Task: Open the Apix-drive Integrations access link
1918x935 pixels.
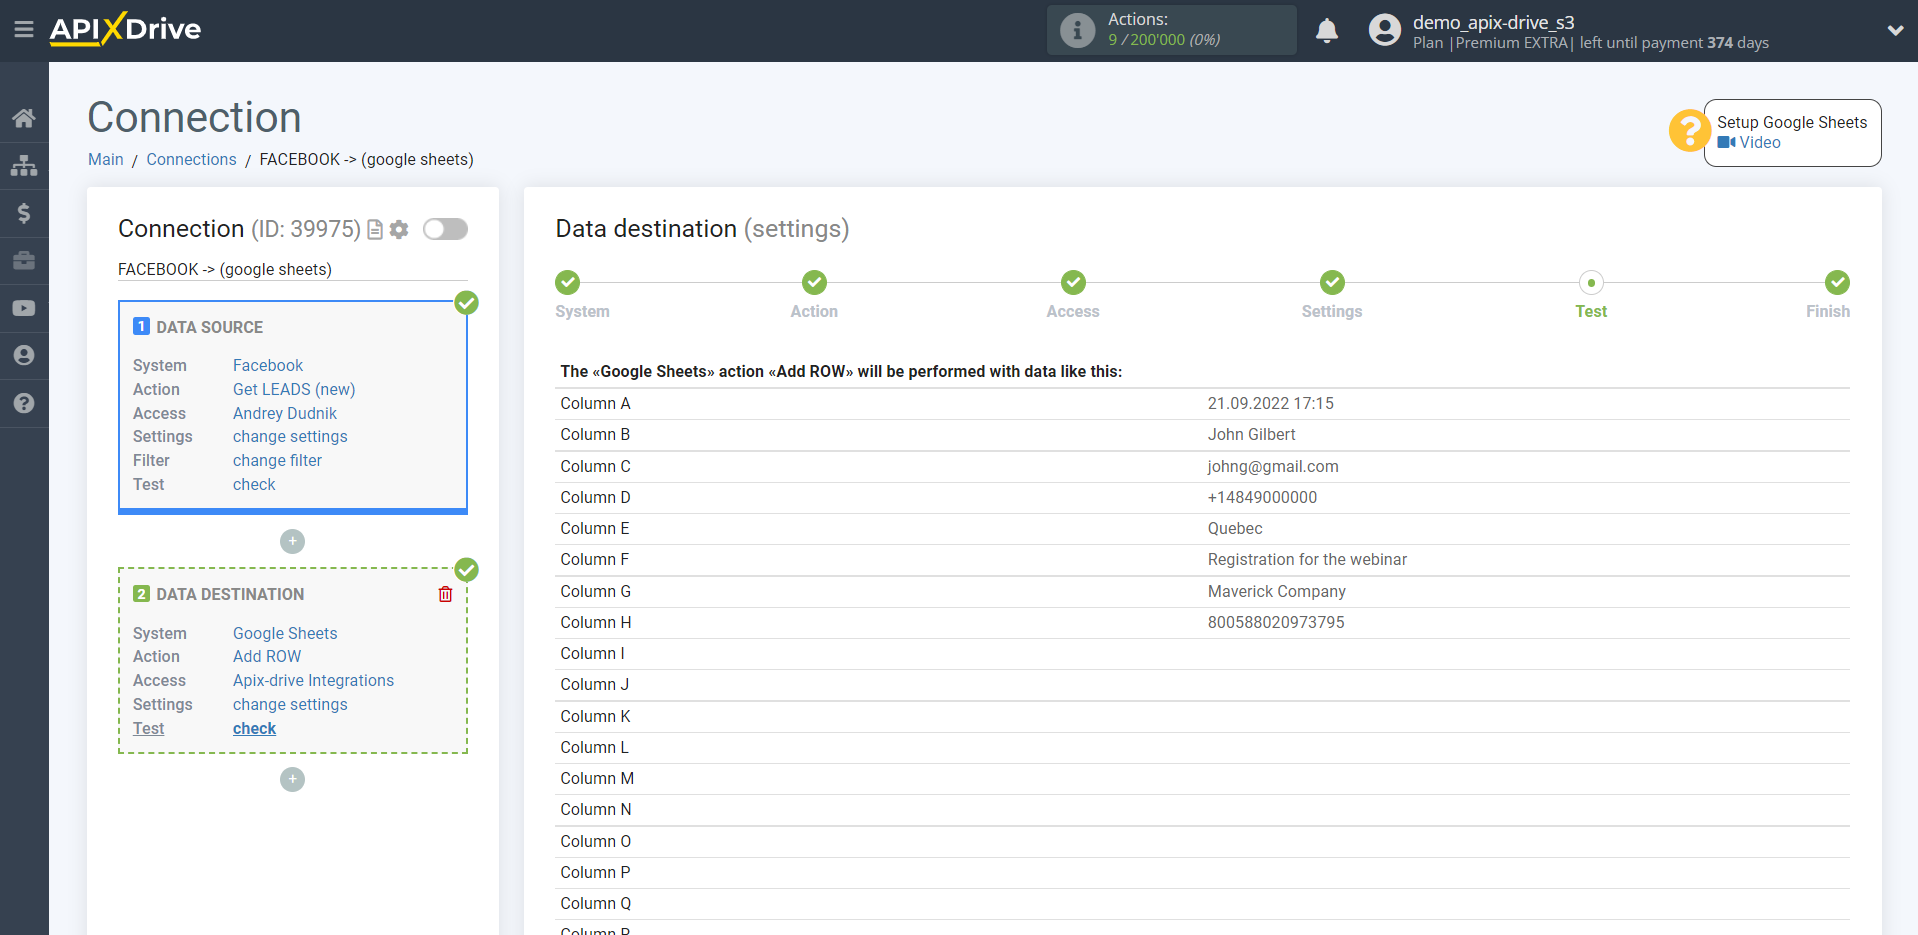Action: [313, 681]
